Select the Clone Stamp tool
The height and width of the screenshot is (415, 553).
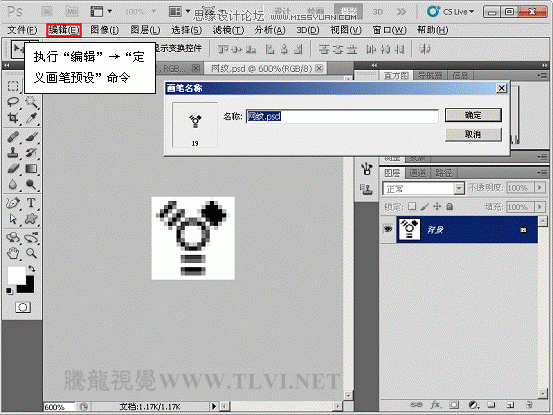[x=13, y=153]
